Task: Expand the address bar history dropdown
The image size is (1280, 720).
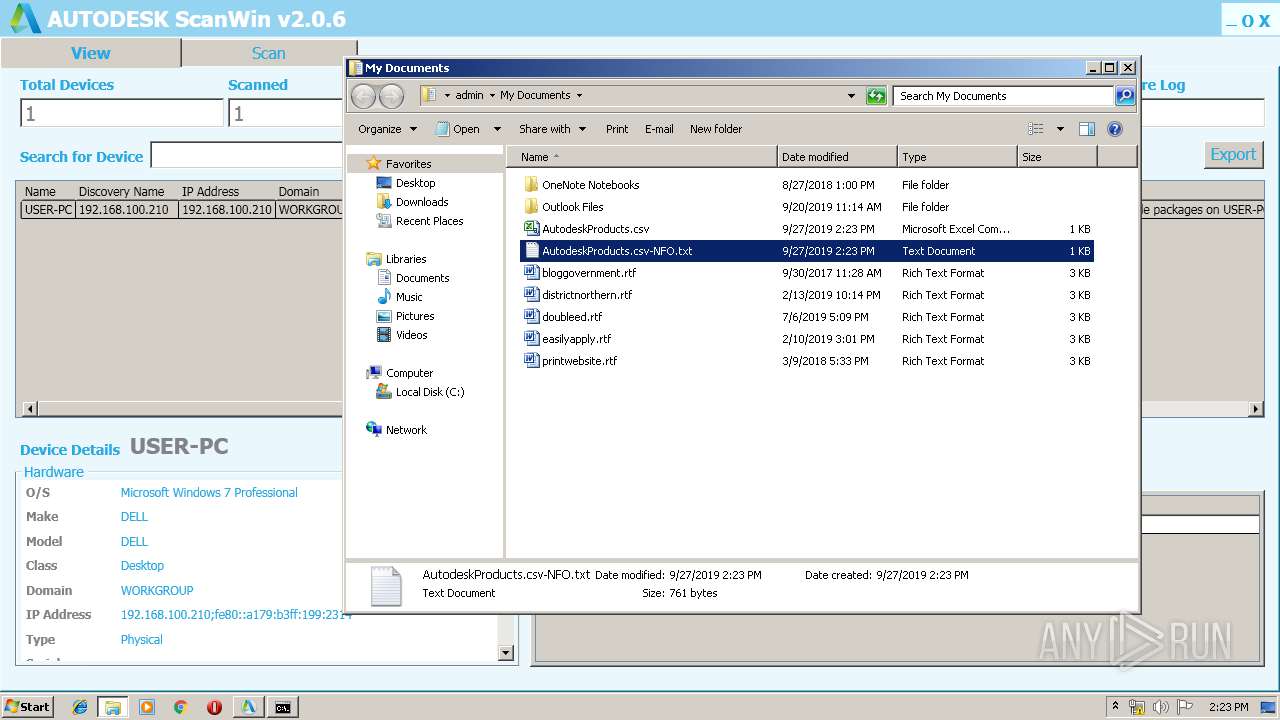Action: tap(851, 96)
